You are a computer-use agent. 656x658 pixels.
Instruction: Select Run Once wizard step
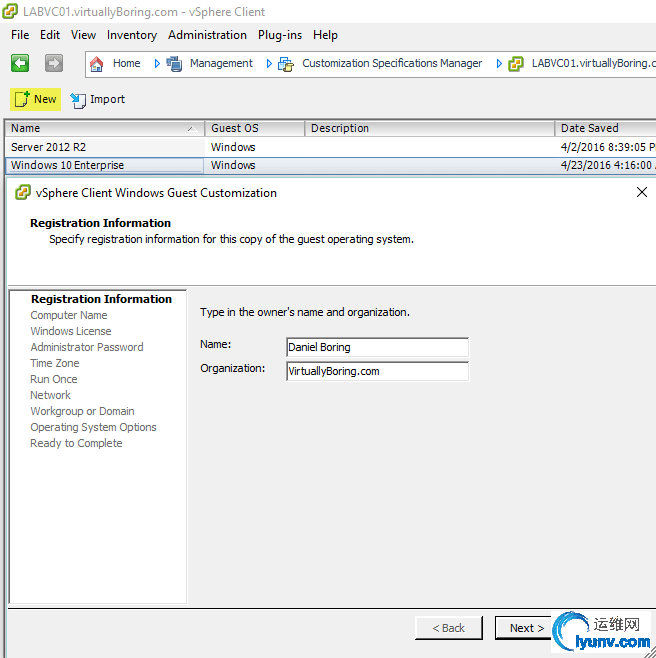pyautogui.click(x=54, y=379)
